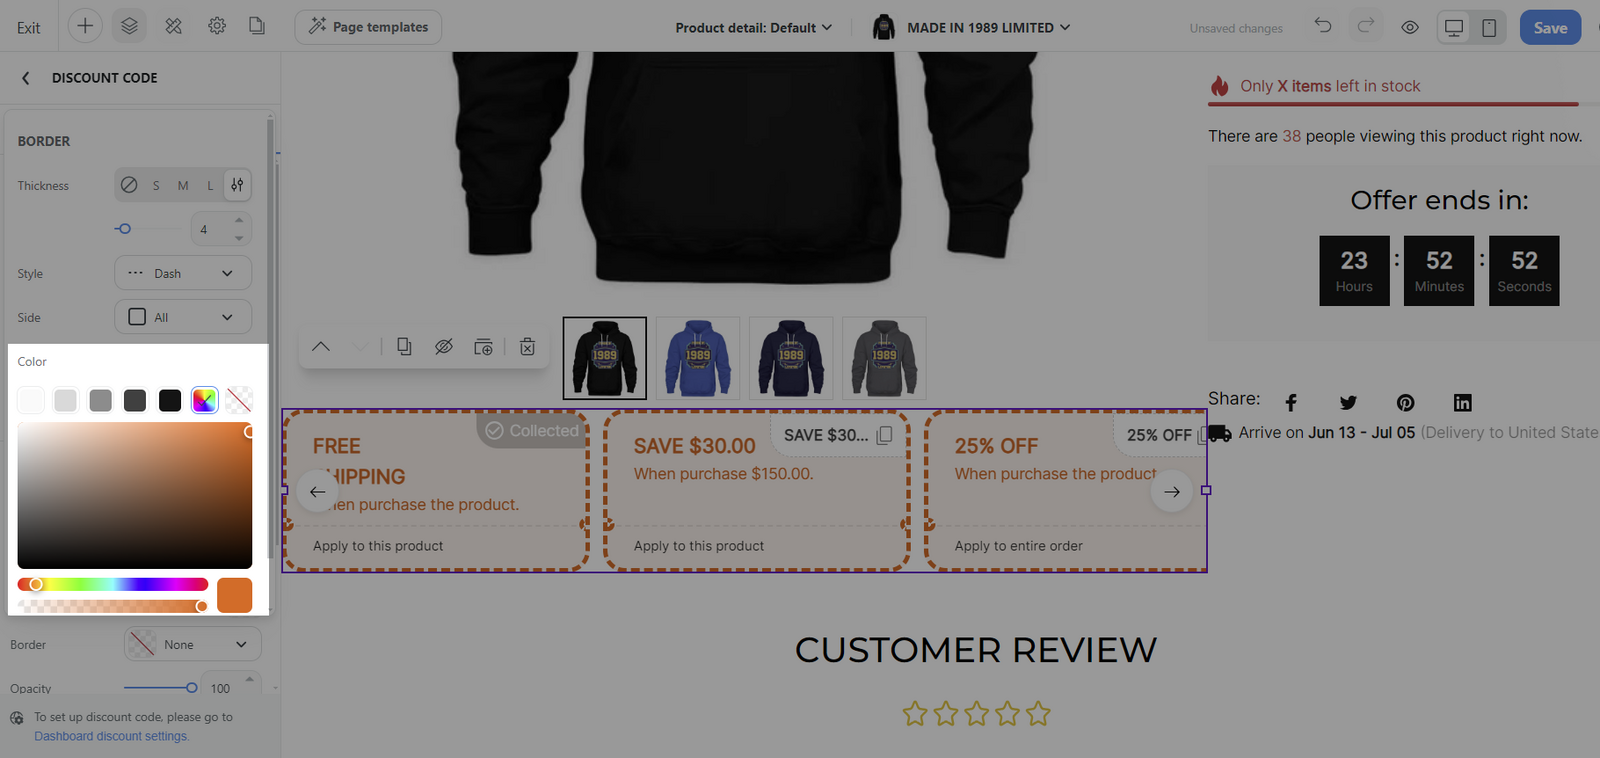
Task: Open the border Style Dash dropdown
Action: coord(183,273)
